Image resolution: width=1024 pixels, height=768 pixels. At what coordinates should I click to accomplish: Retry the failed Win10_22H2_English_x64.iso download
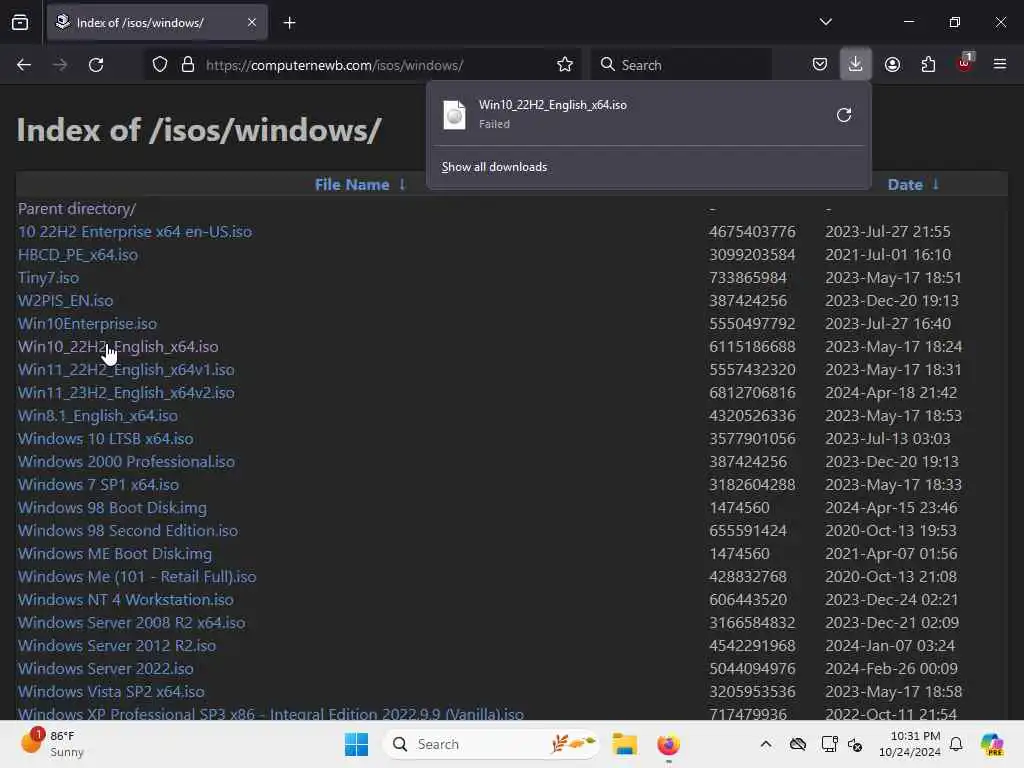coord(844,115)
